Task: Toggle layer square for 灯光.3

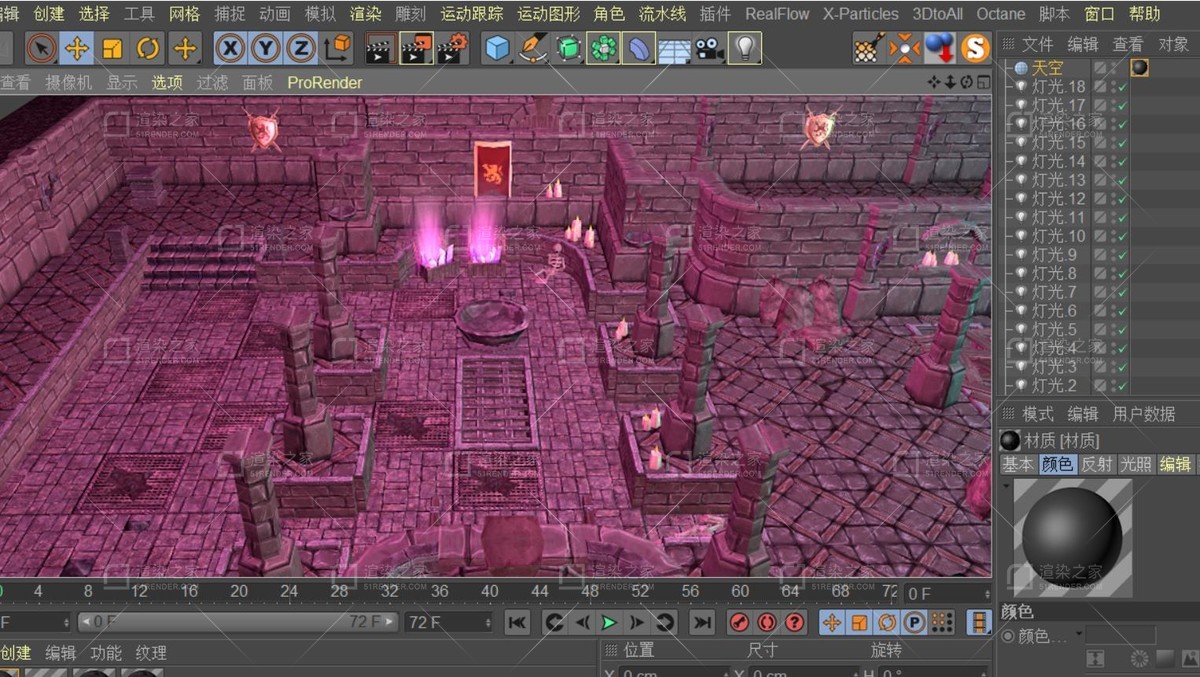Action: click(x=1100, y=367)
